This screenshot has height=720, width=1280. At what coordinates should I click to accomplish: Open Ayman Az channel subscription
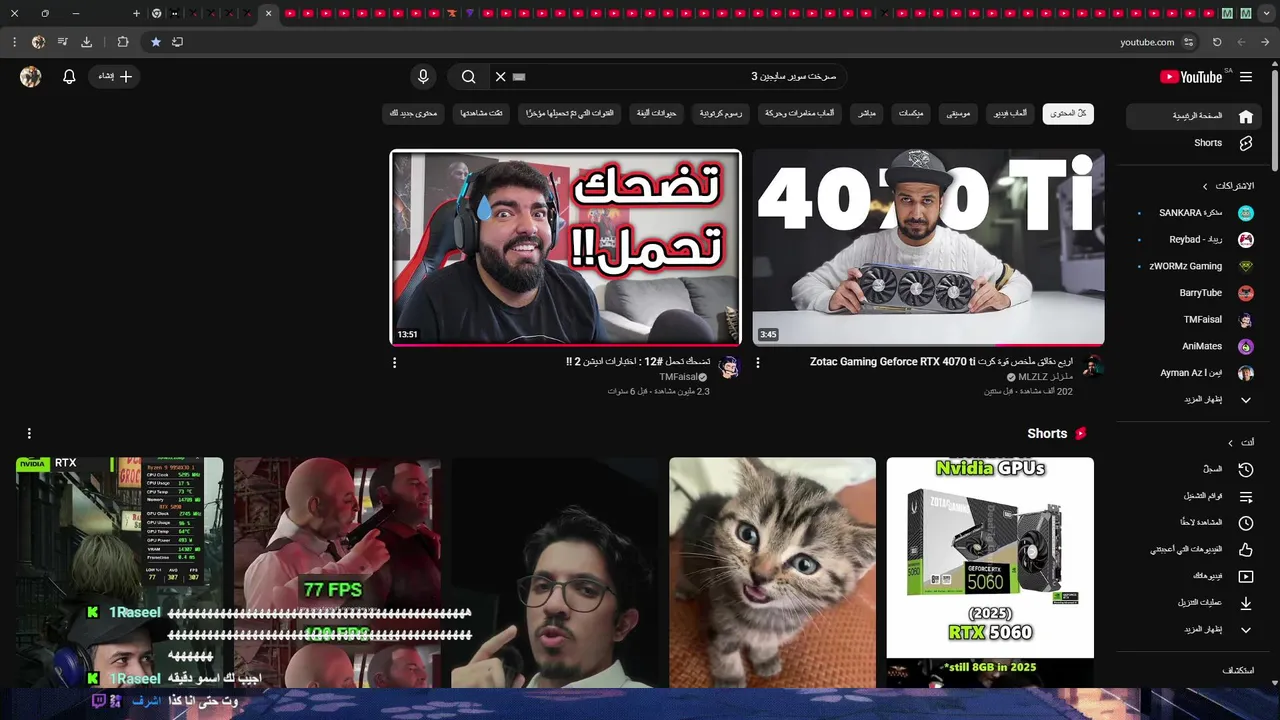pos(1192,373)
